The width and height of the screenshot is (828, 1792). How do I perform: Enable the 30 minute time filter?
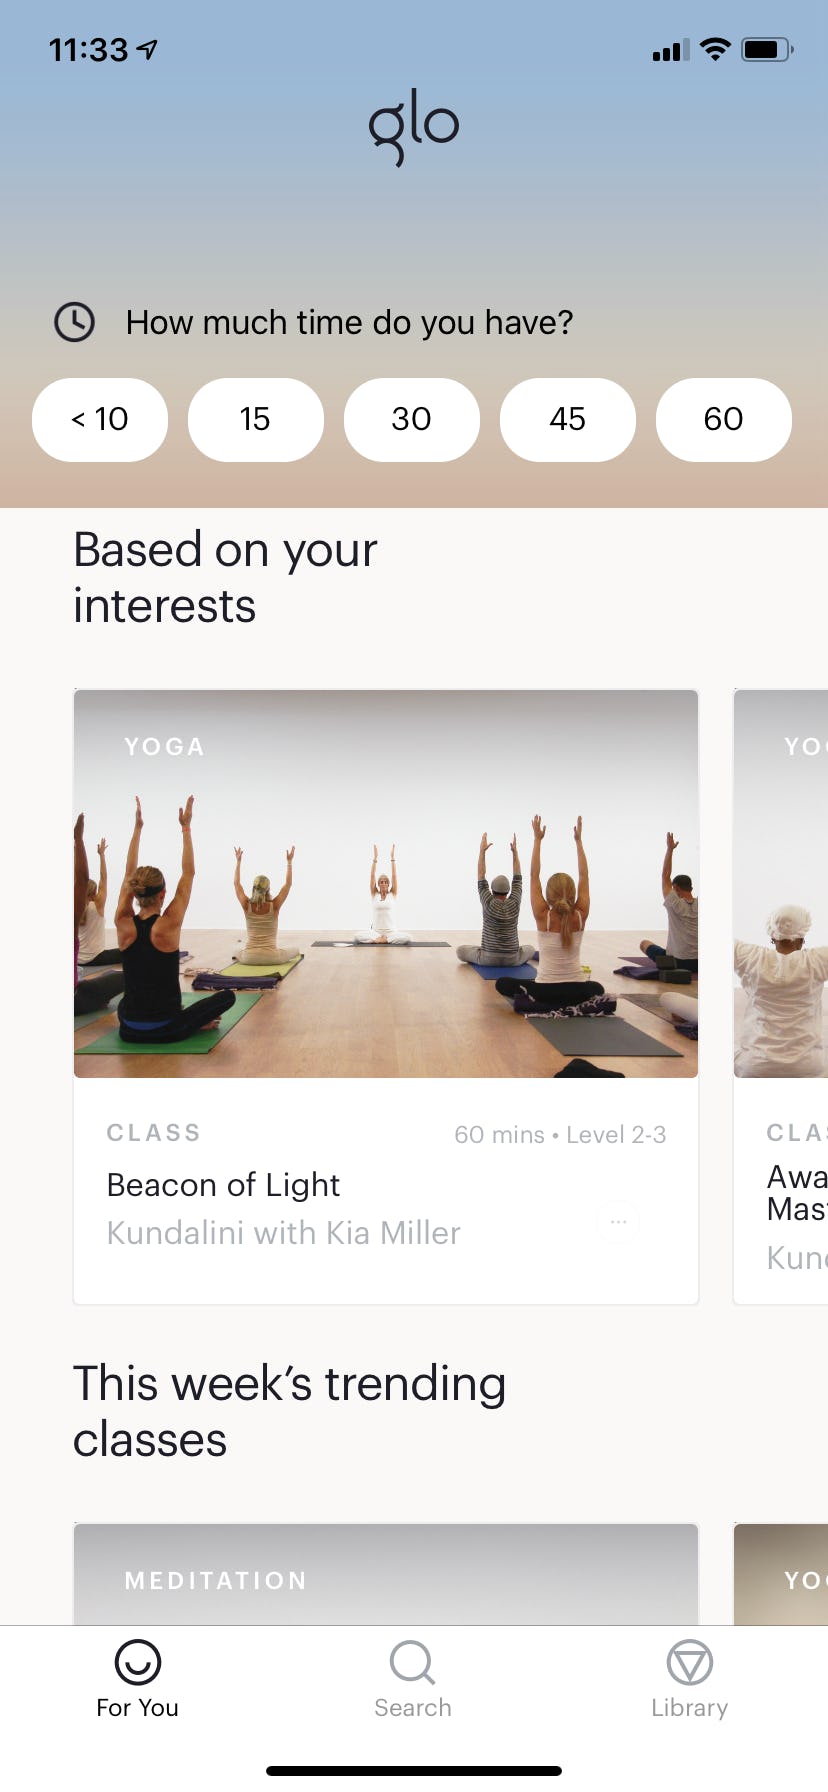[412, 420]
